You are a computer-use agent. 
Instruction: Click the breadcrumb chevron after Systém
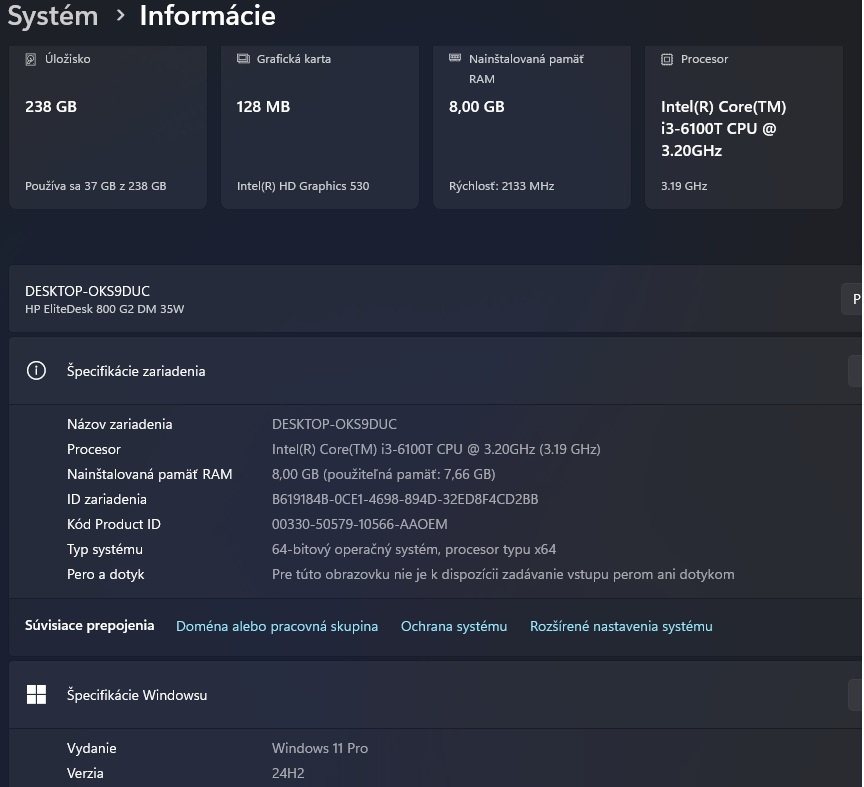tap(120, 16)
